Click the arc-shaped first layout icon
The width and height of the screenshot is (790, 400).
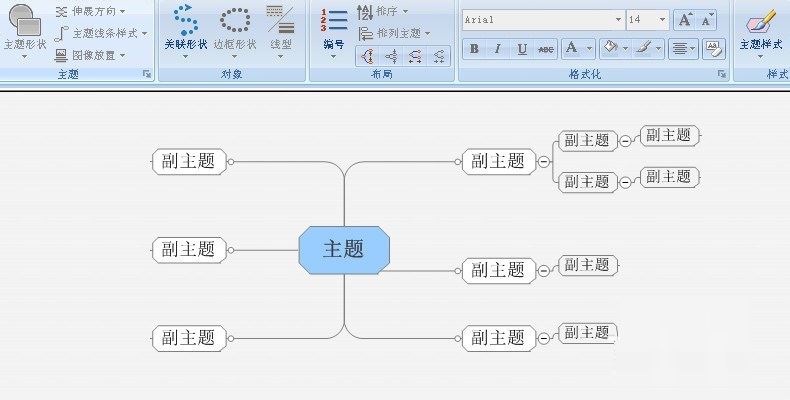point(367,56)
